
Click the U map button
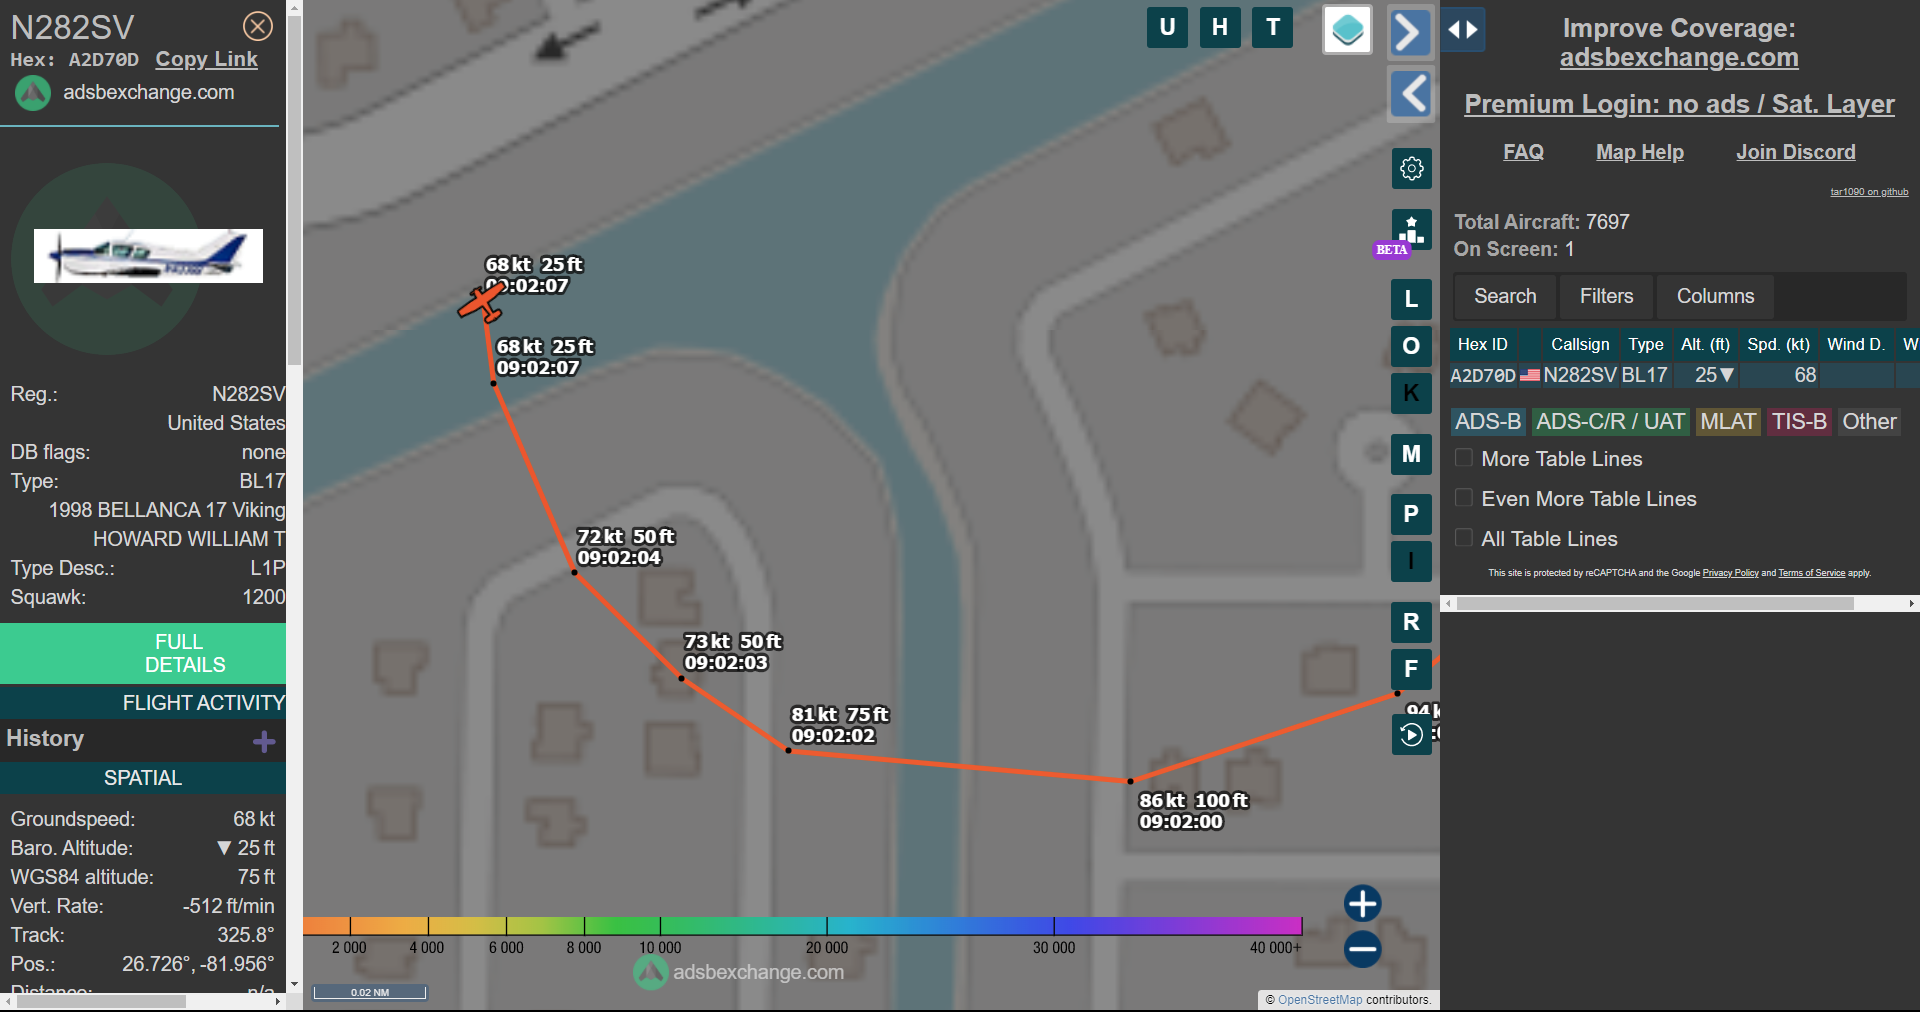[1167, 27]
